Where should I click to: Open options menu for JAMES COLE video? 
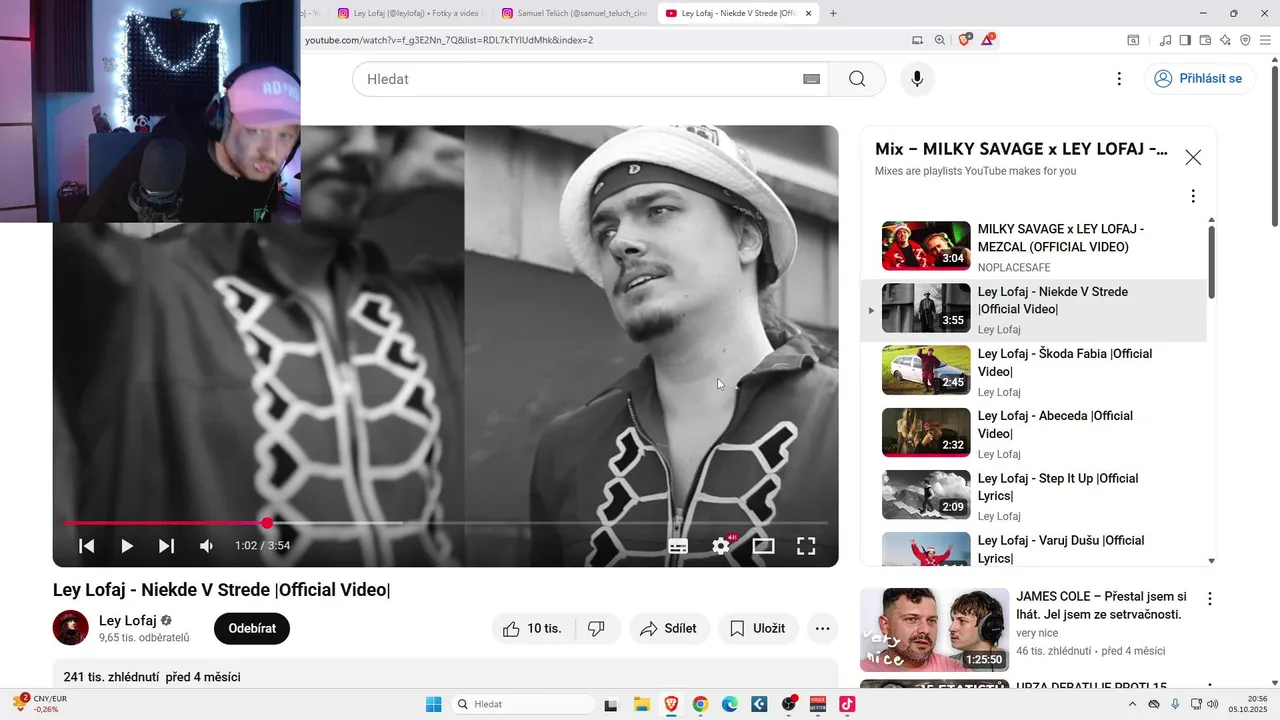point(1209,599)
